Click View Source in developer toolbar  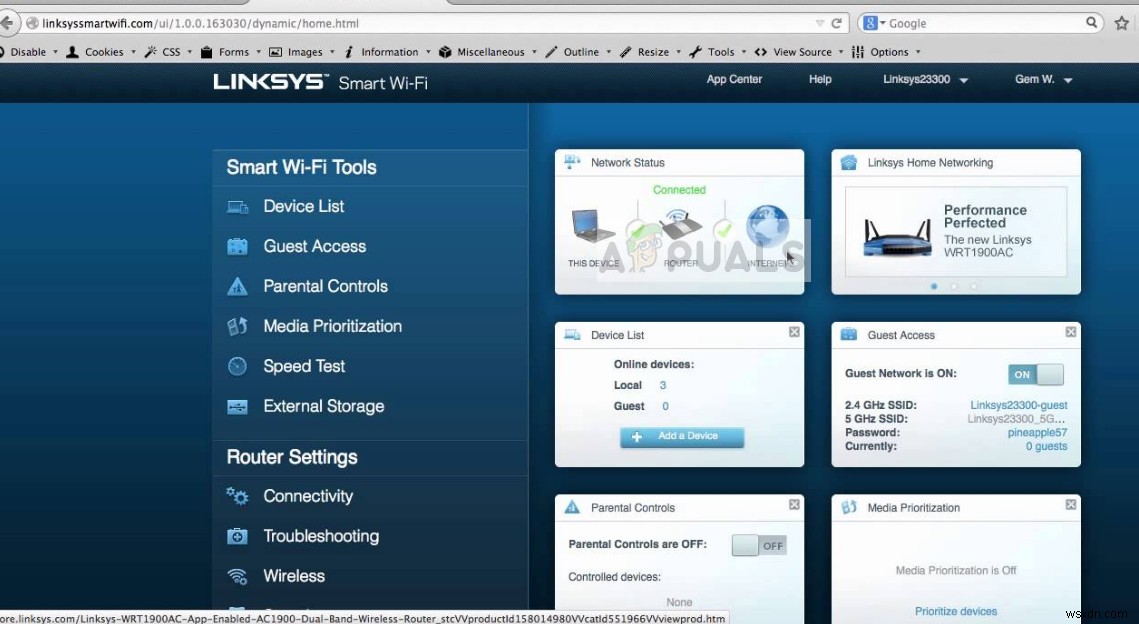point(799,52)
